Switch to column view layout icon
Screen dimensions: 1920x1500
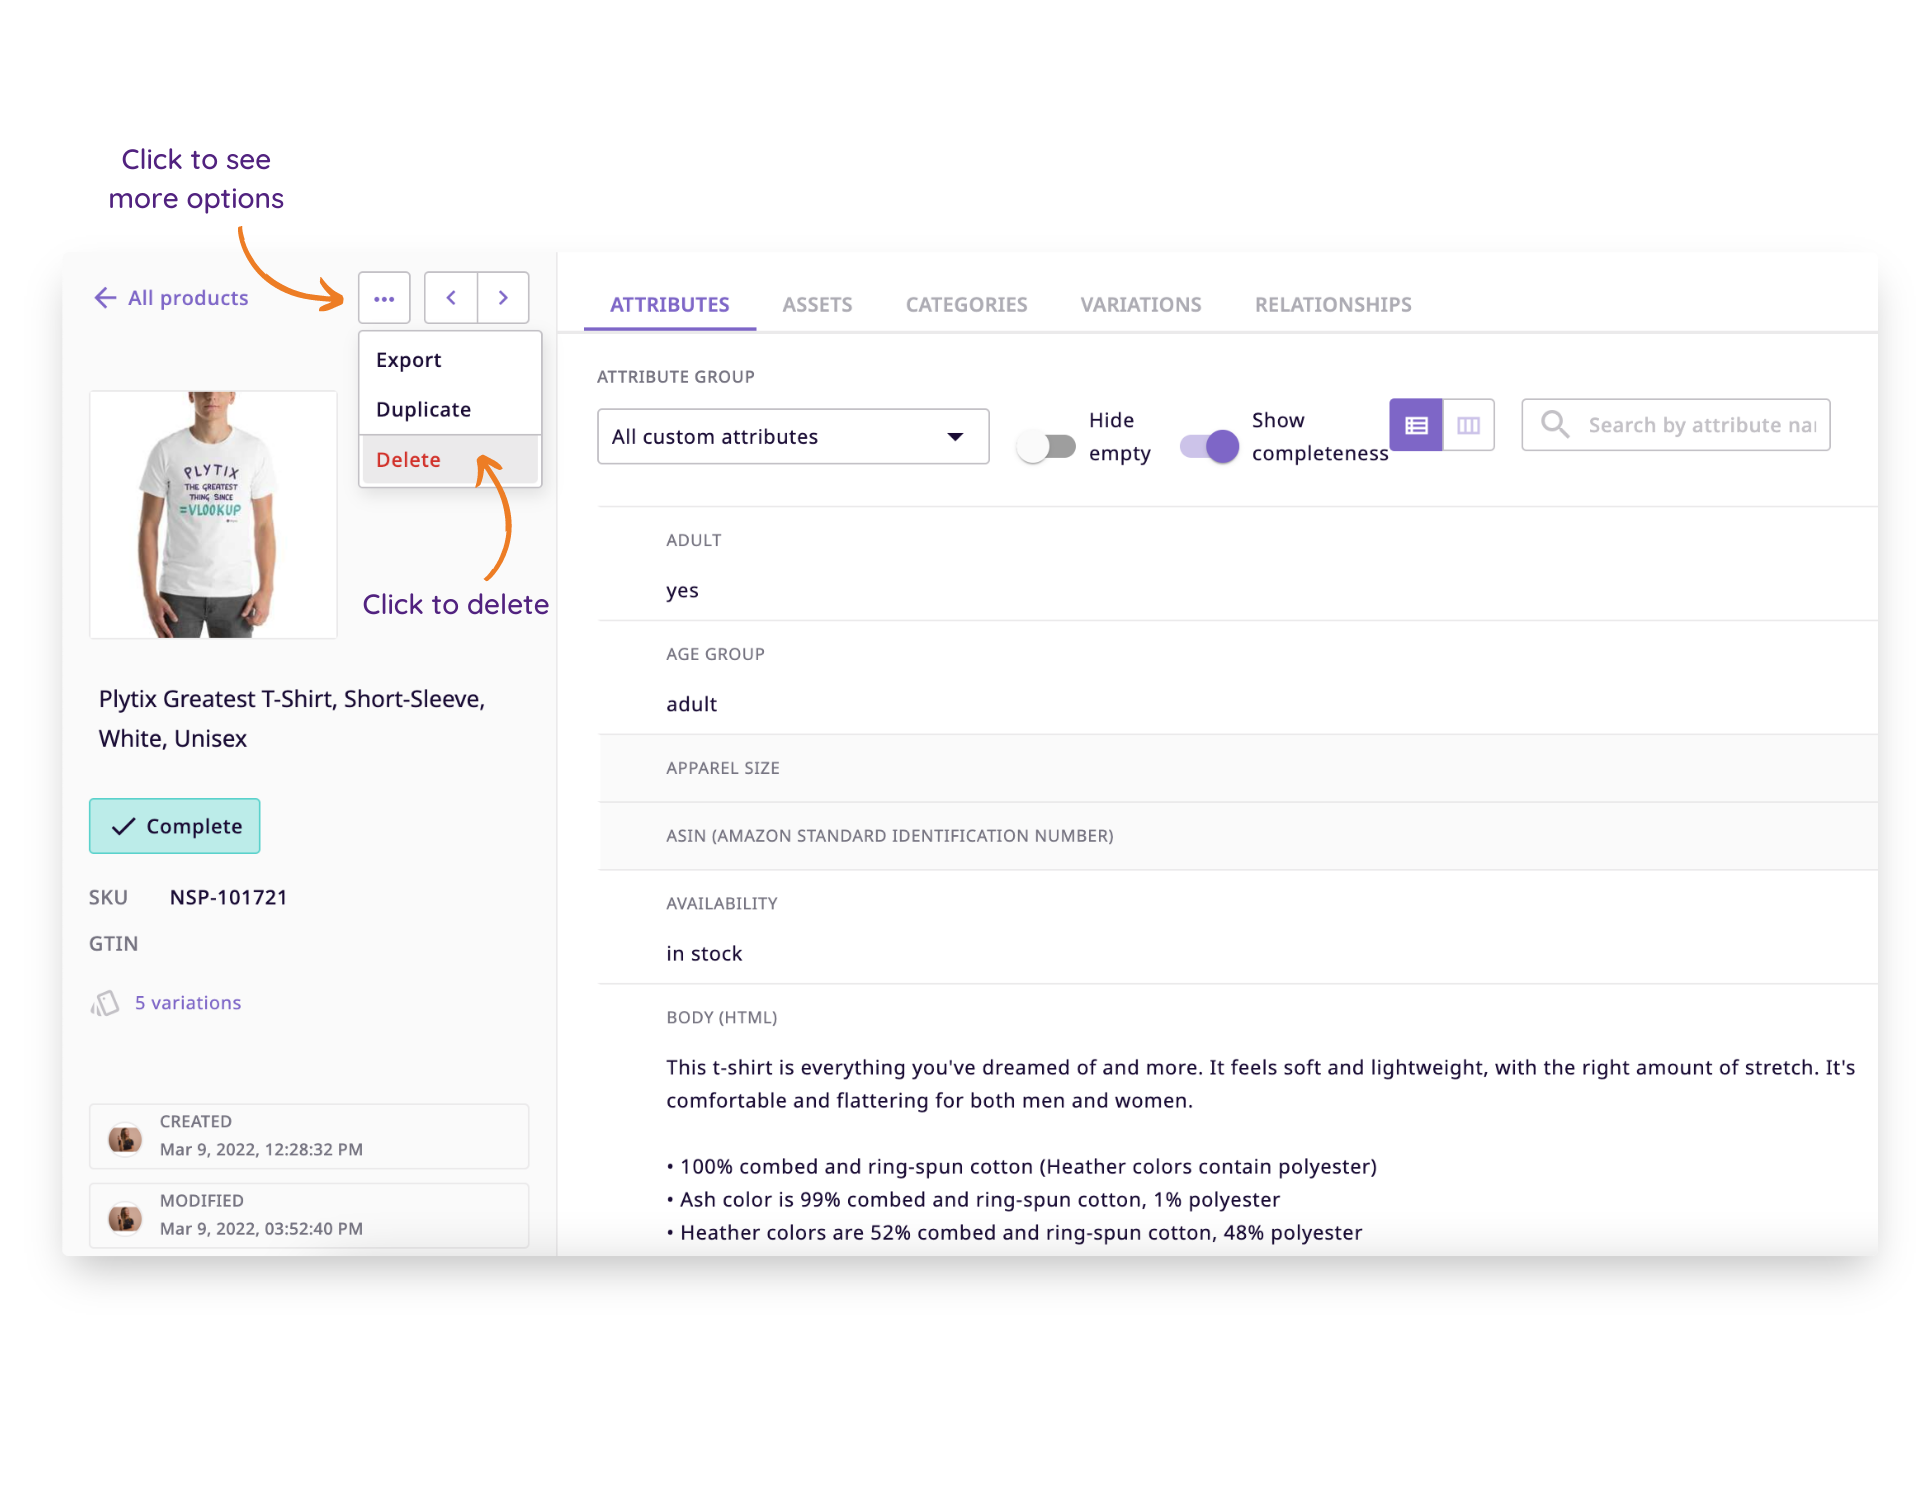1468,425
